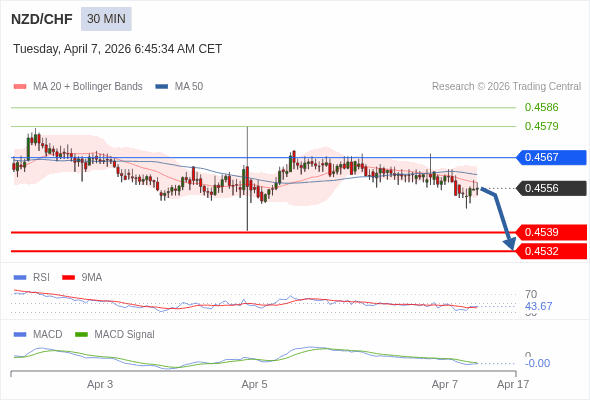
Task: Click the RSI legend label
Action: tap(41, 278)
